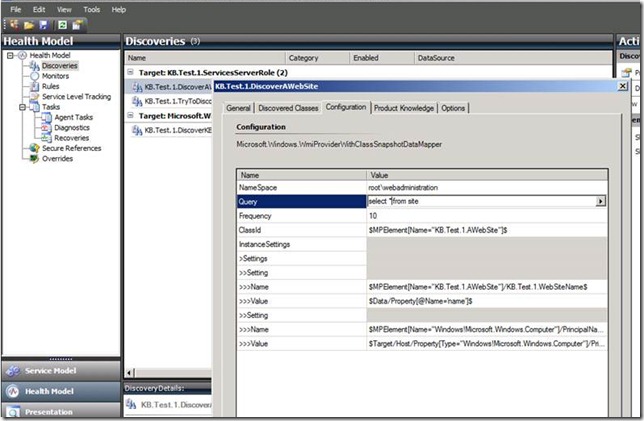Image resolution: width=644 pixels, height=421 pixels.
Task: Open the Help menu
Action: [x=118, y=9]
